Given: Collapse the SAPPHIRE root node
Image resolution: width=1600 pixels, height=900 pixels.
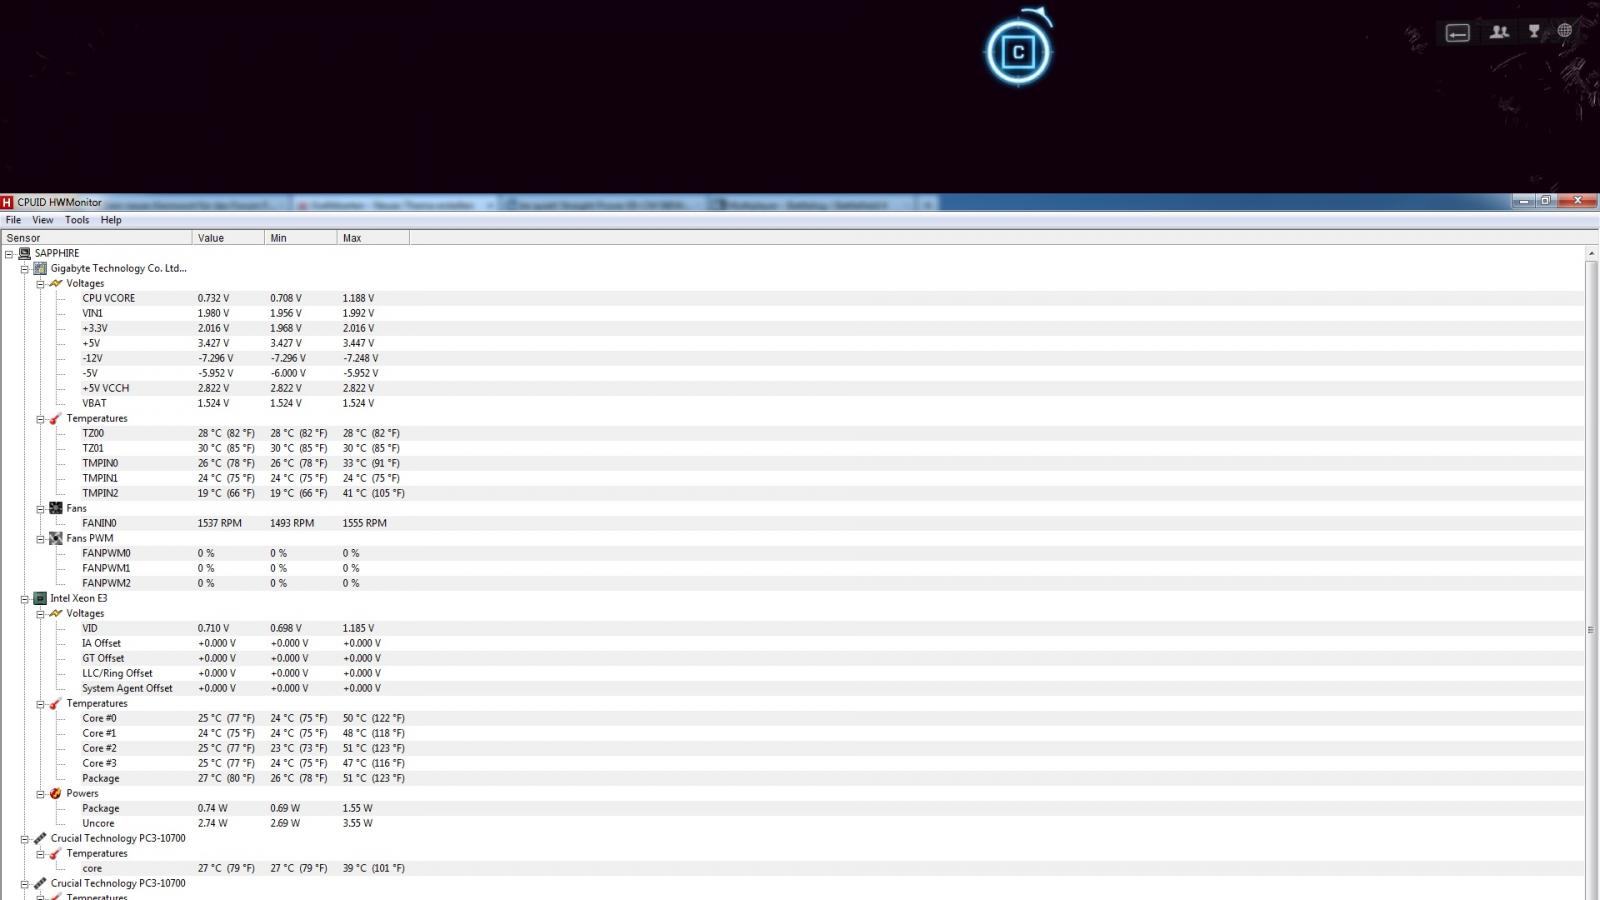Looking at the screenshot, I should coord(9,253).
